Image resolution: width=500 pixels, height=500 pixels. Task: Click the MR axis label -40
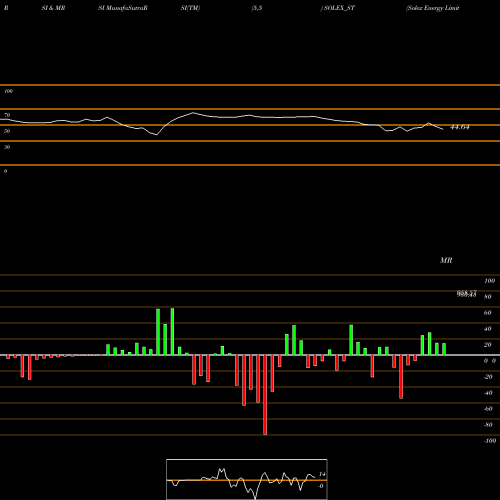click(488, 393)
